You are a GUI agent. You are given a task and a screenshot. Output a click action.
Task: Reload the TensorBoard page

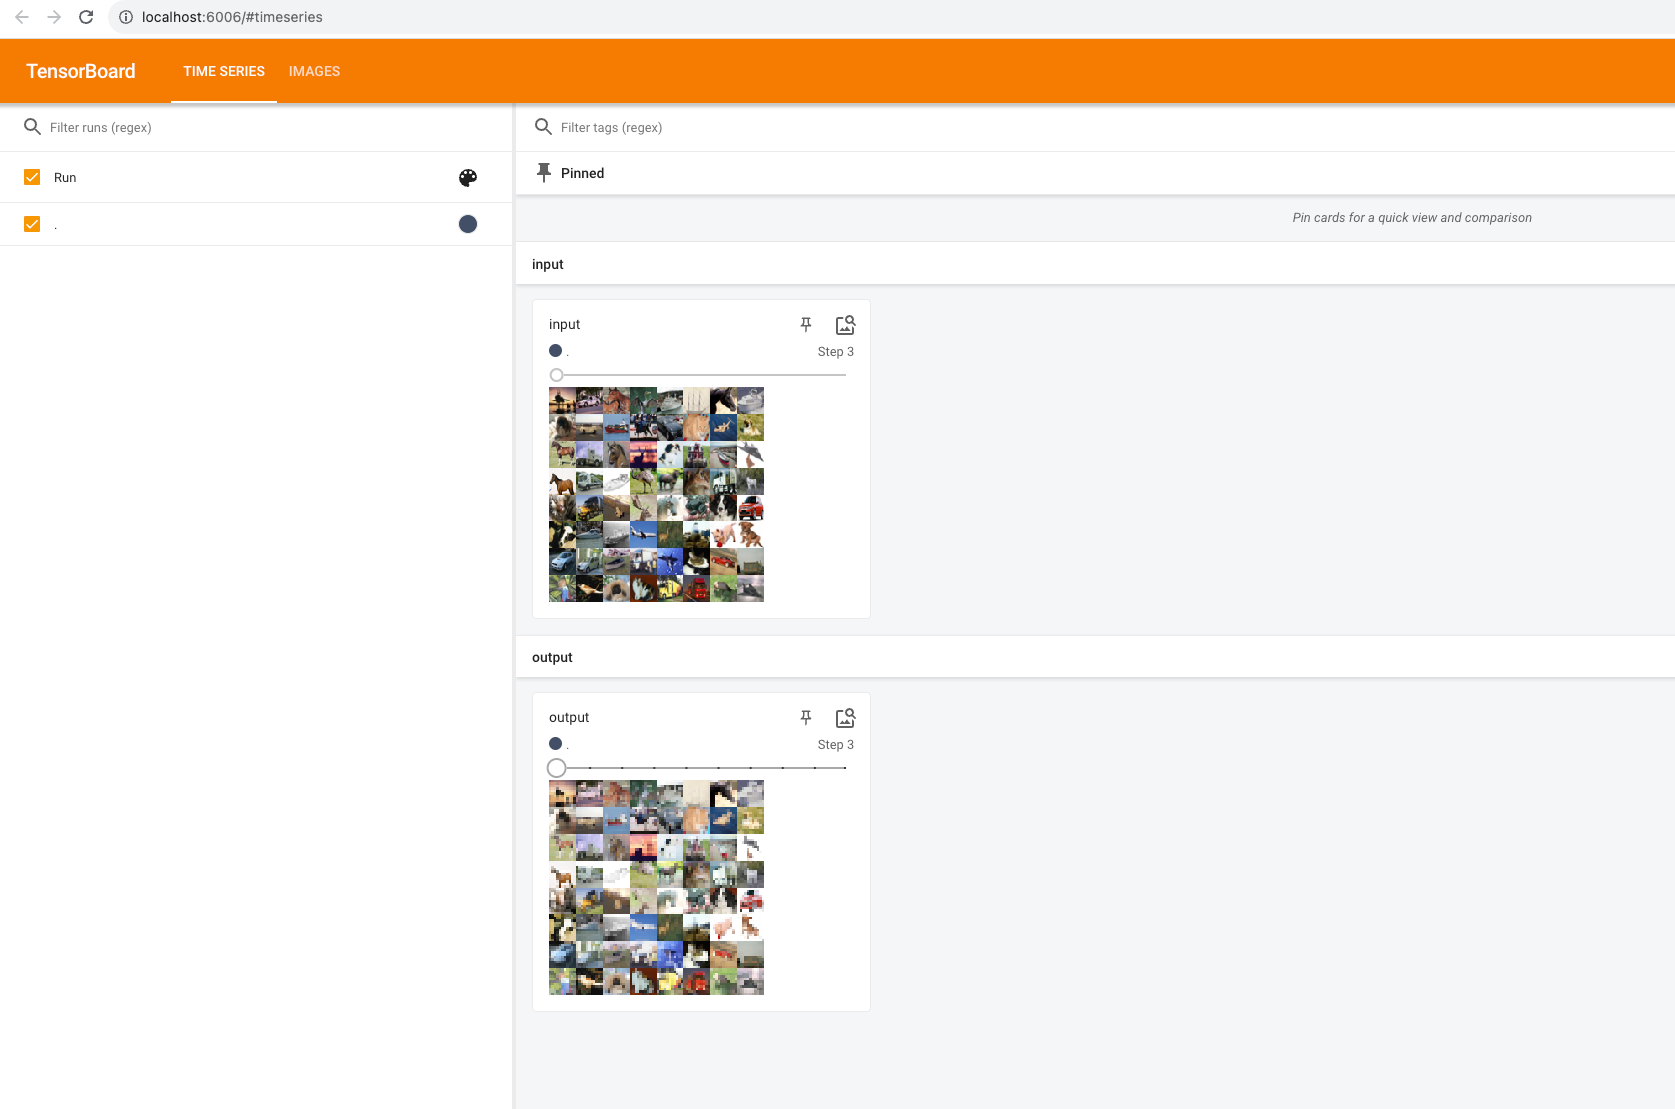click(86, 17)
